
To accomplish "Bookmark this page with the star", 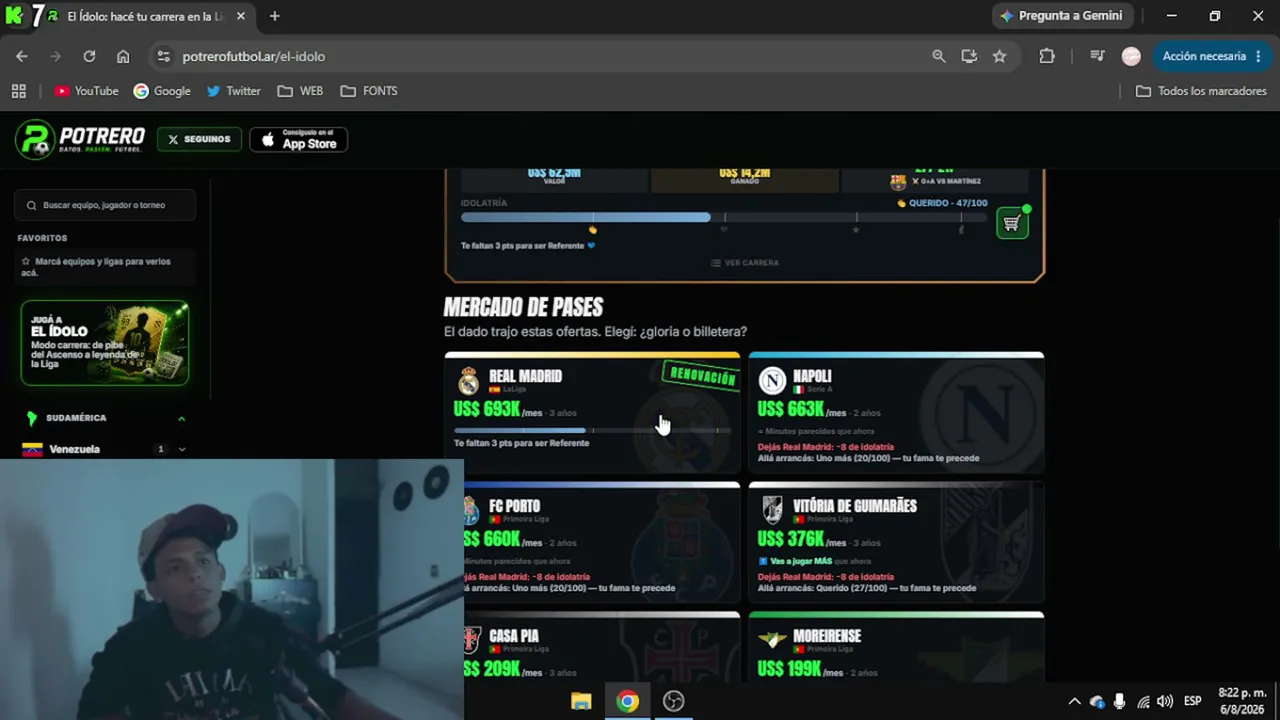I will point(999,57).
